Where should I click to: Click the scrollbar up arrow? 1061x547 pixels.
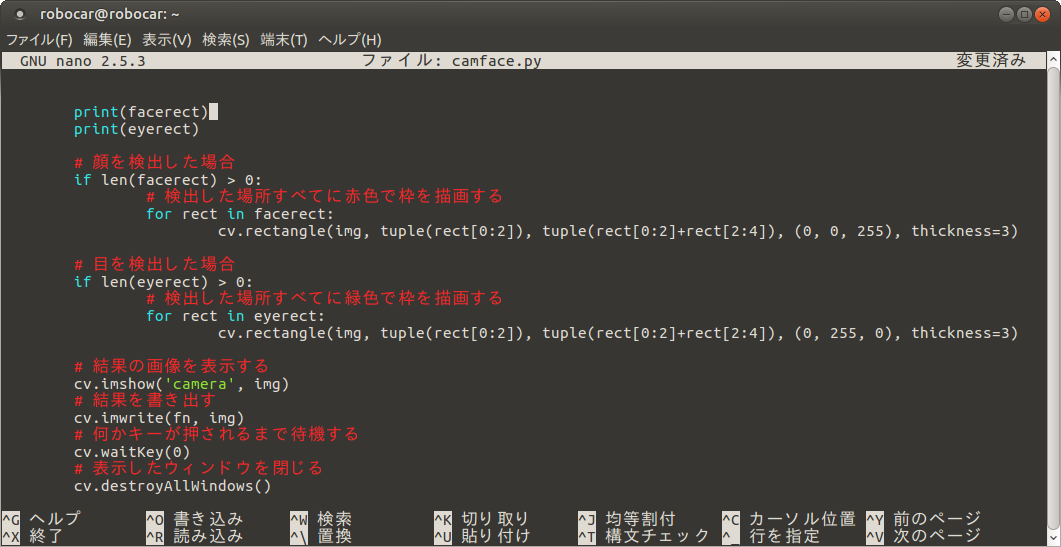point(1053,60)
